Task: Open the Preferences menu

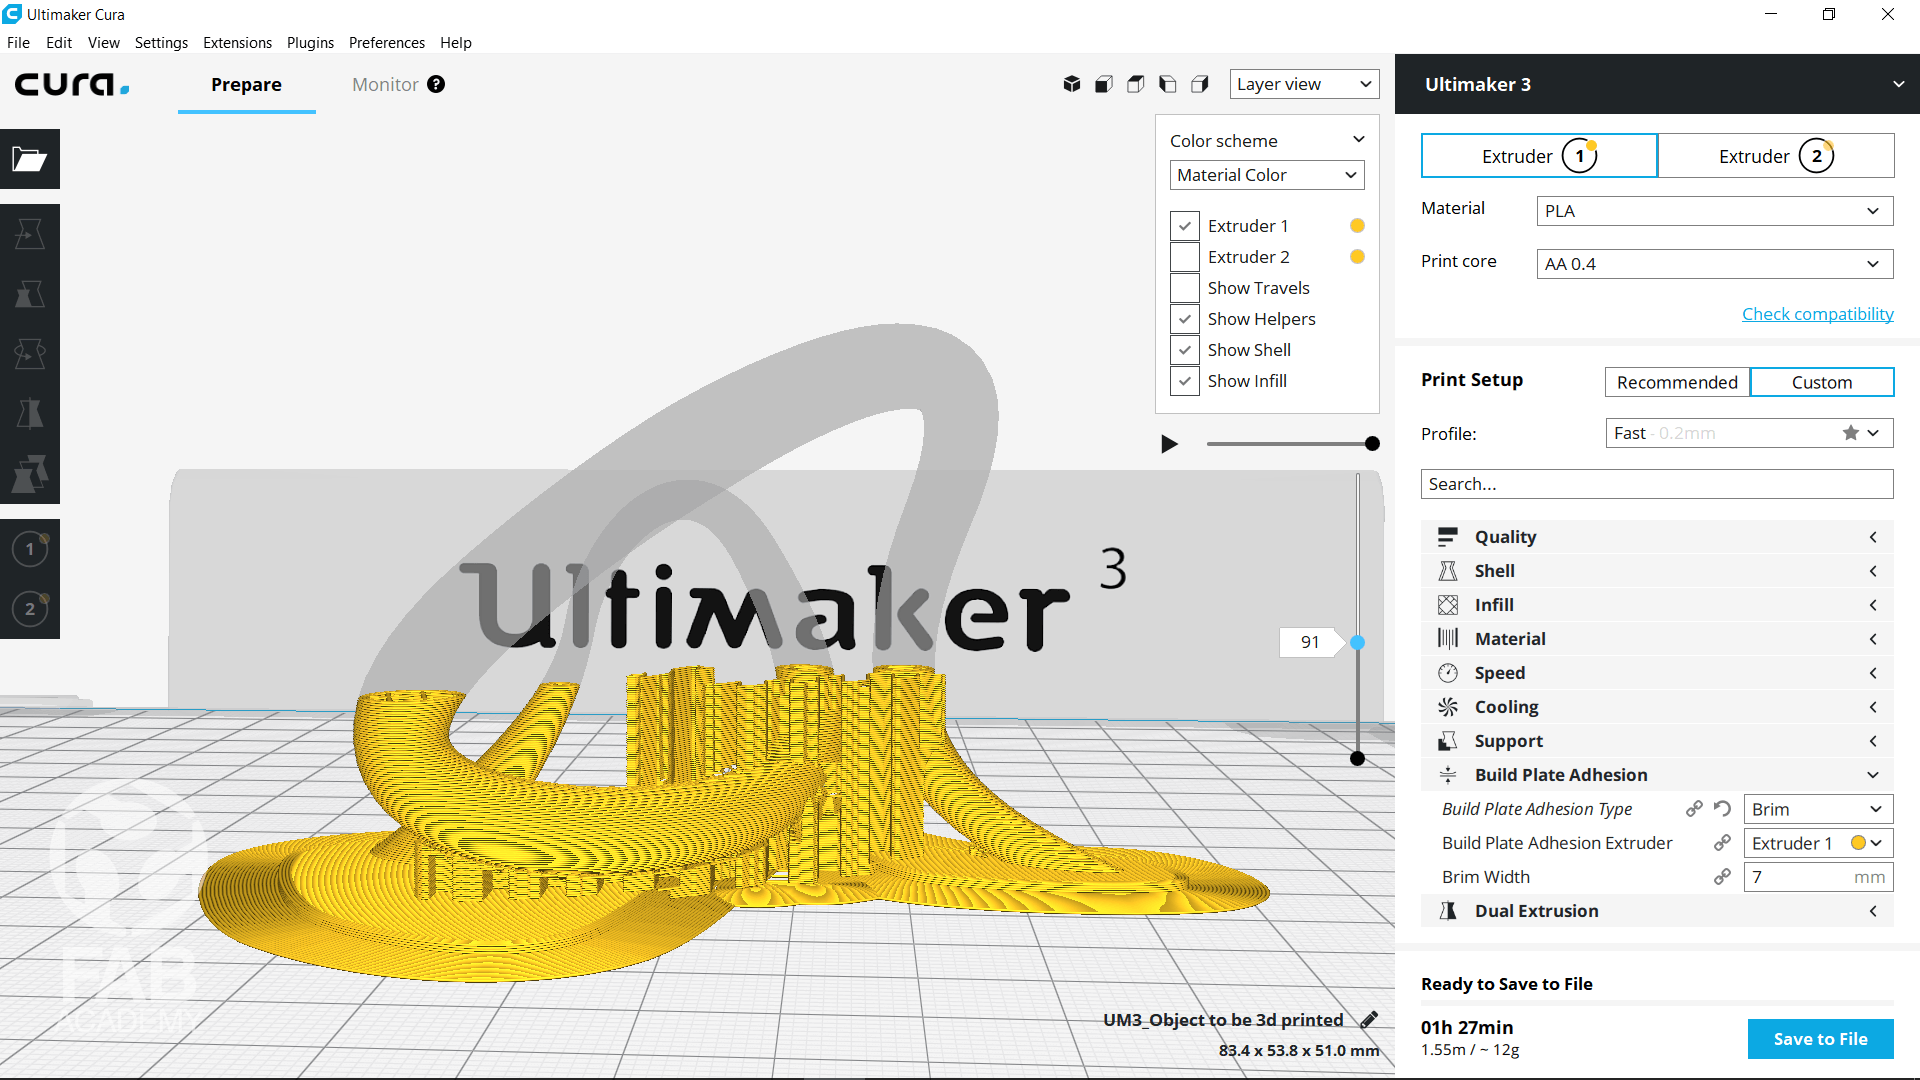Action: point(386,43)
